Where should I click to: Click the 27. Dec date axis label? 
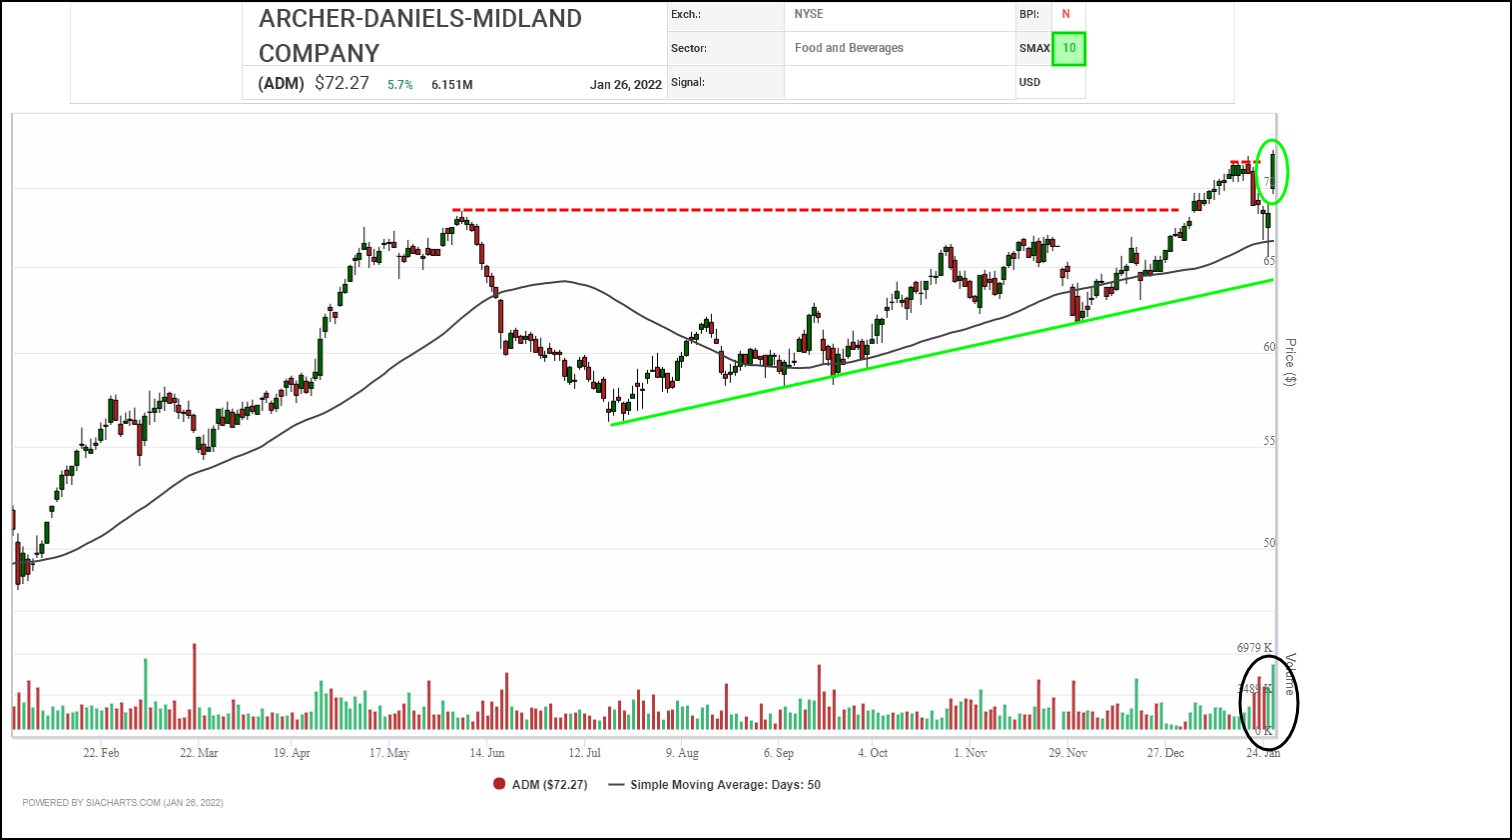click(1165, 752)
